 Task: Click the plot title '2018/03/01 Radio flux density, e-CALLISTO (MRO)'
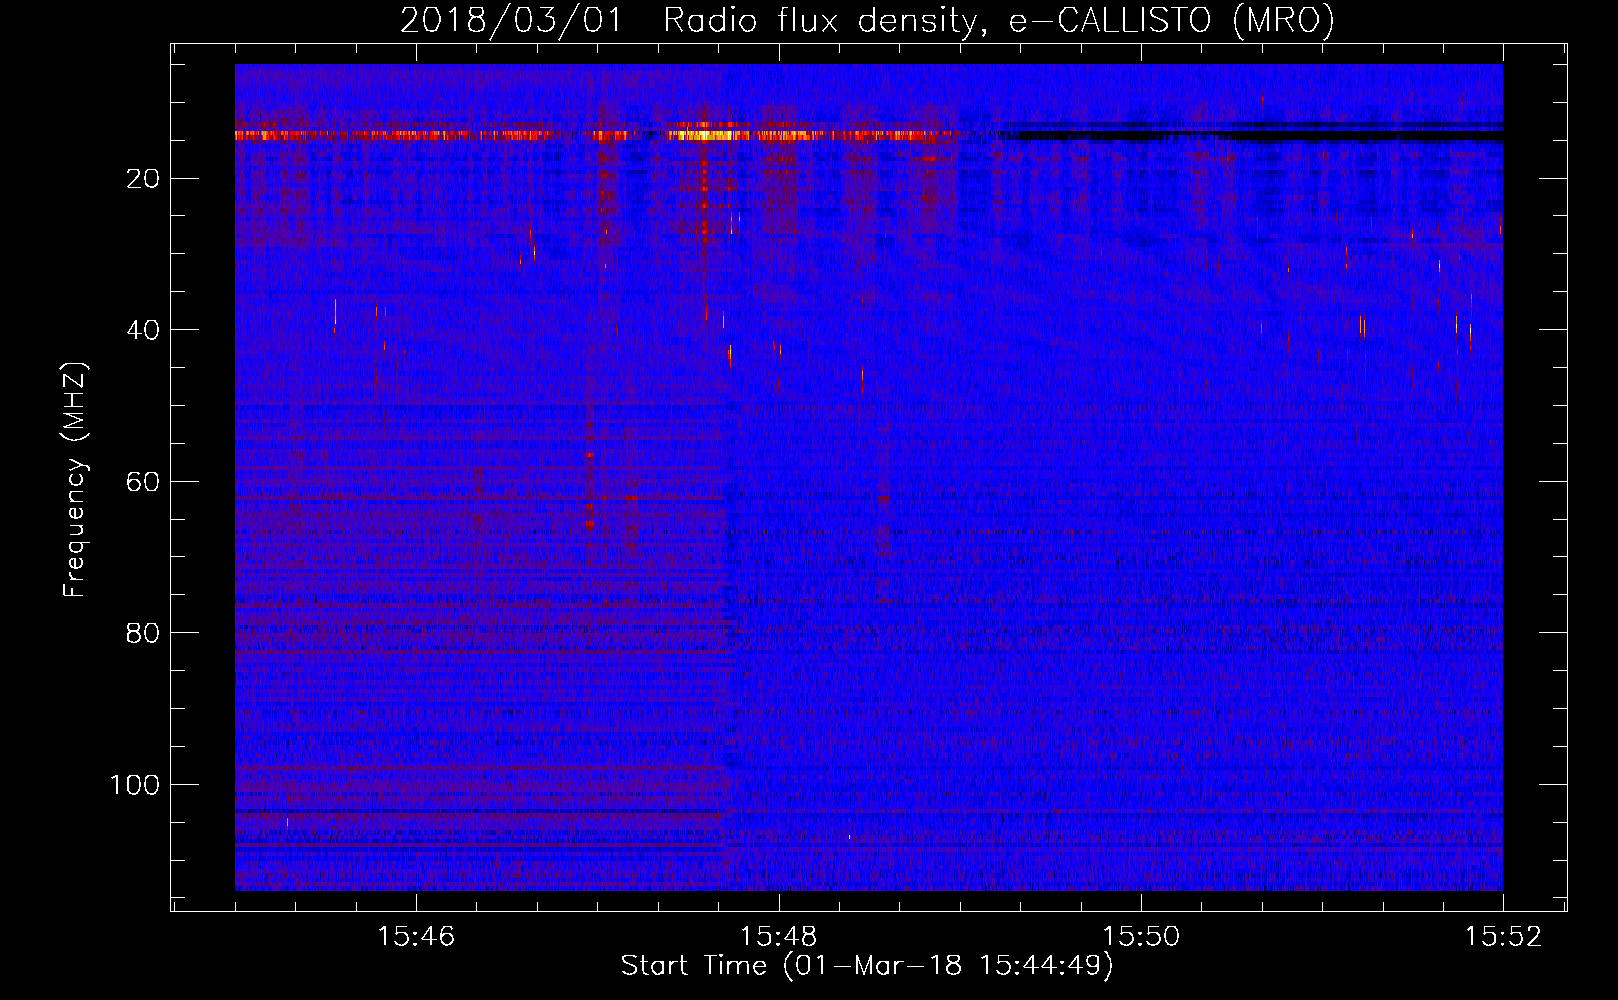coord(867,21)
